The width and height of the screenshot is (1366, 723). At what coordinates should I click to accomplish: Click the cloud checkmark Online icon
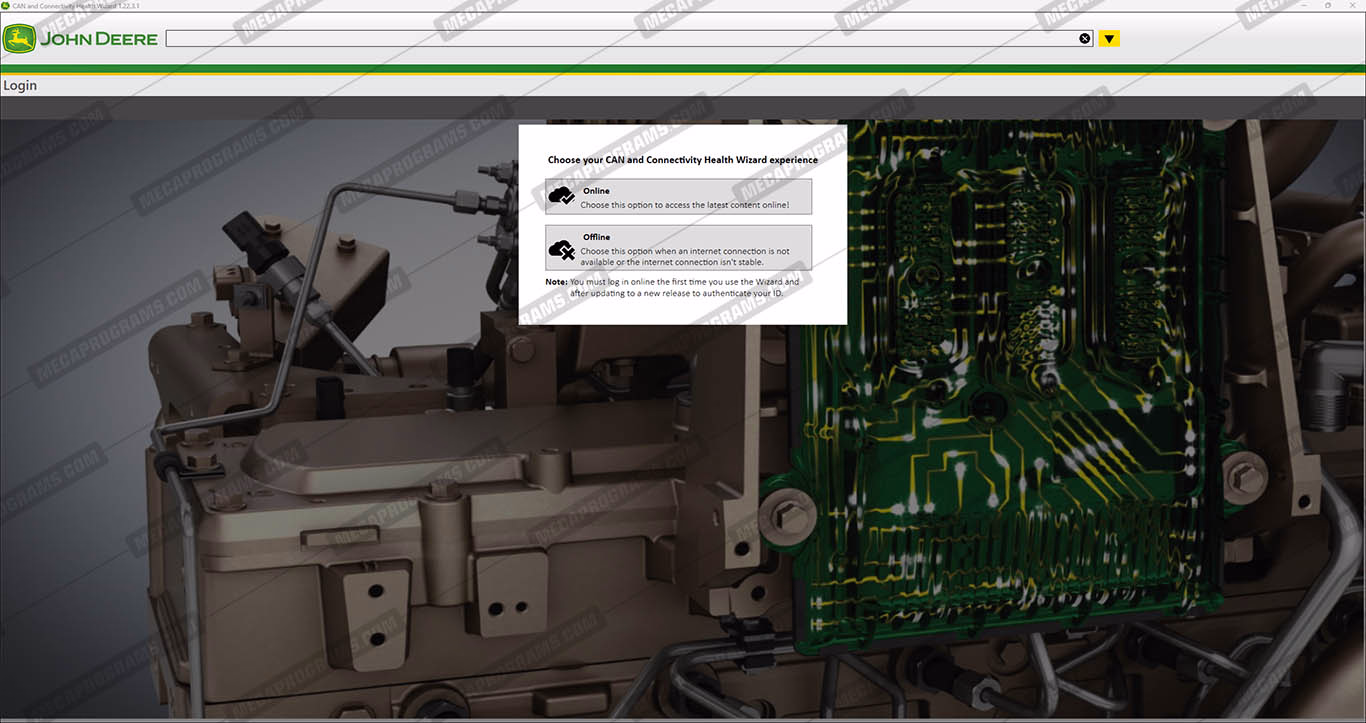click(562, 197)
